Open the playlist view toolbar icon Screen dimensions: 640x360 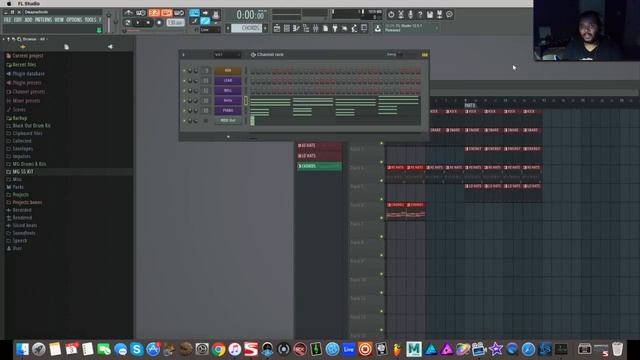[277, 28]
